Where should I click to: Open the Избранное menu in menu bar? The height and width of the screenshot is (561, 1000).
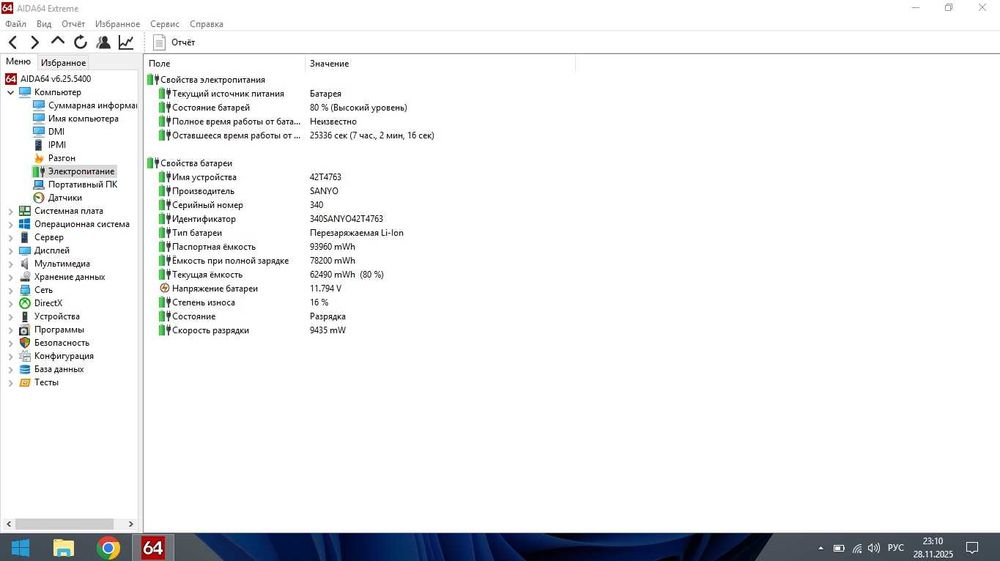(x=117, y=24)
